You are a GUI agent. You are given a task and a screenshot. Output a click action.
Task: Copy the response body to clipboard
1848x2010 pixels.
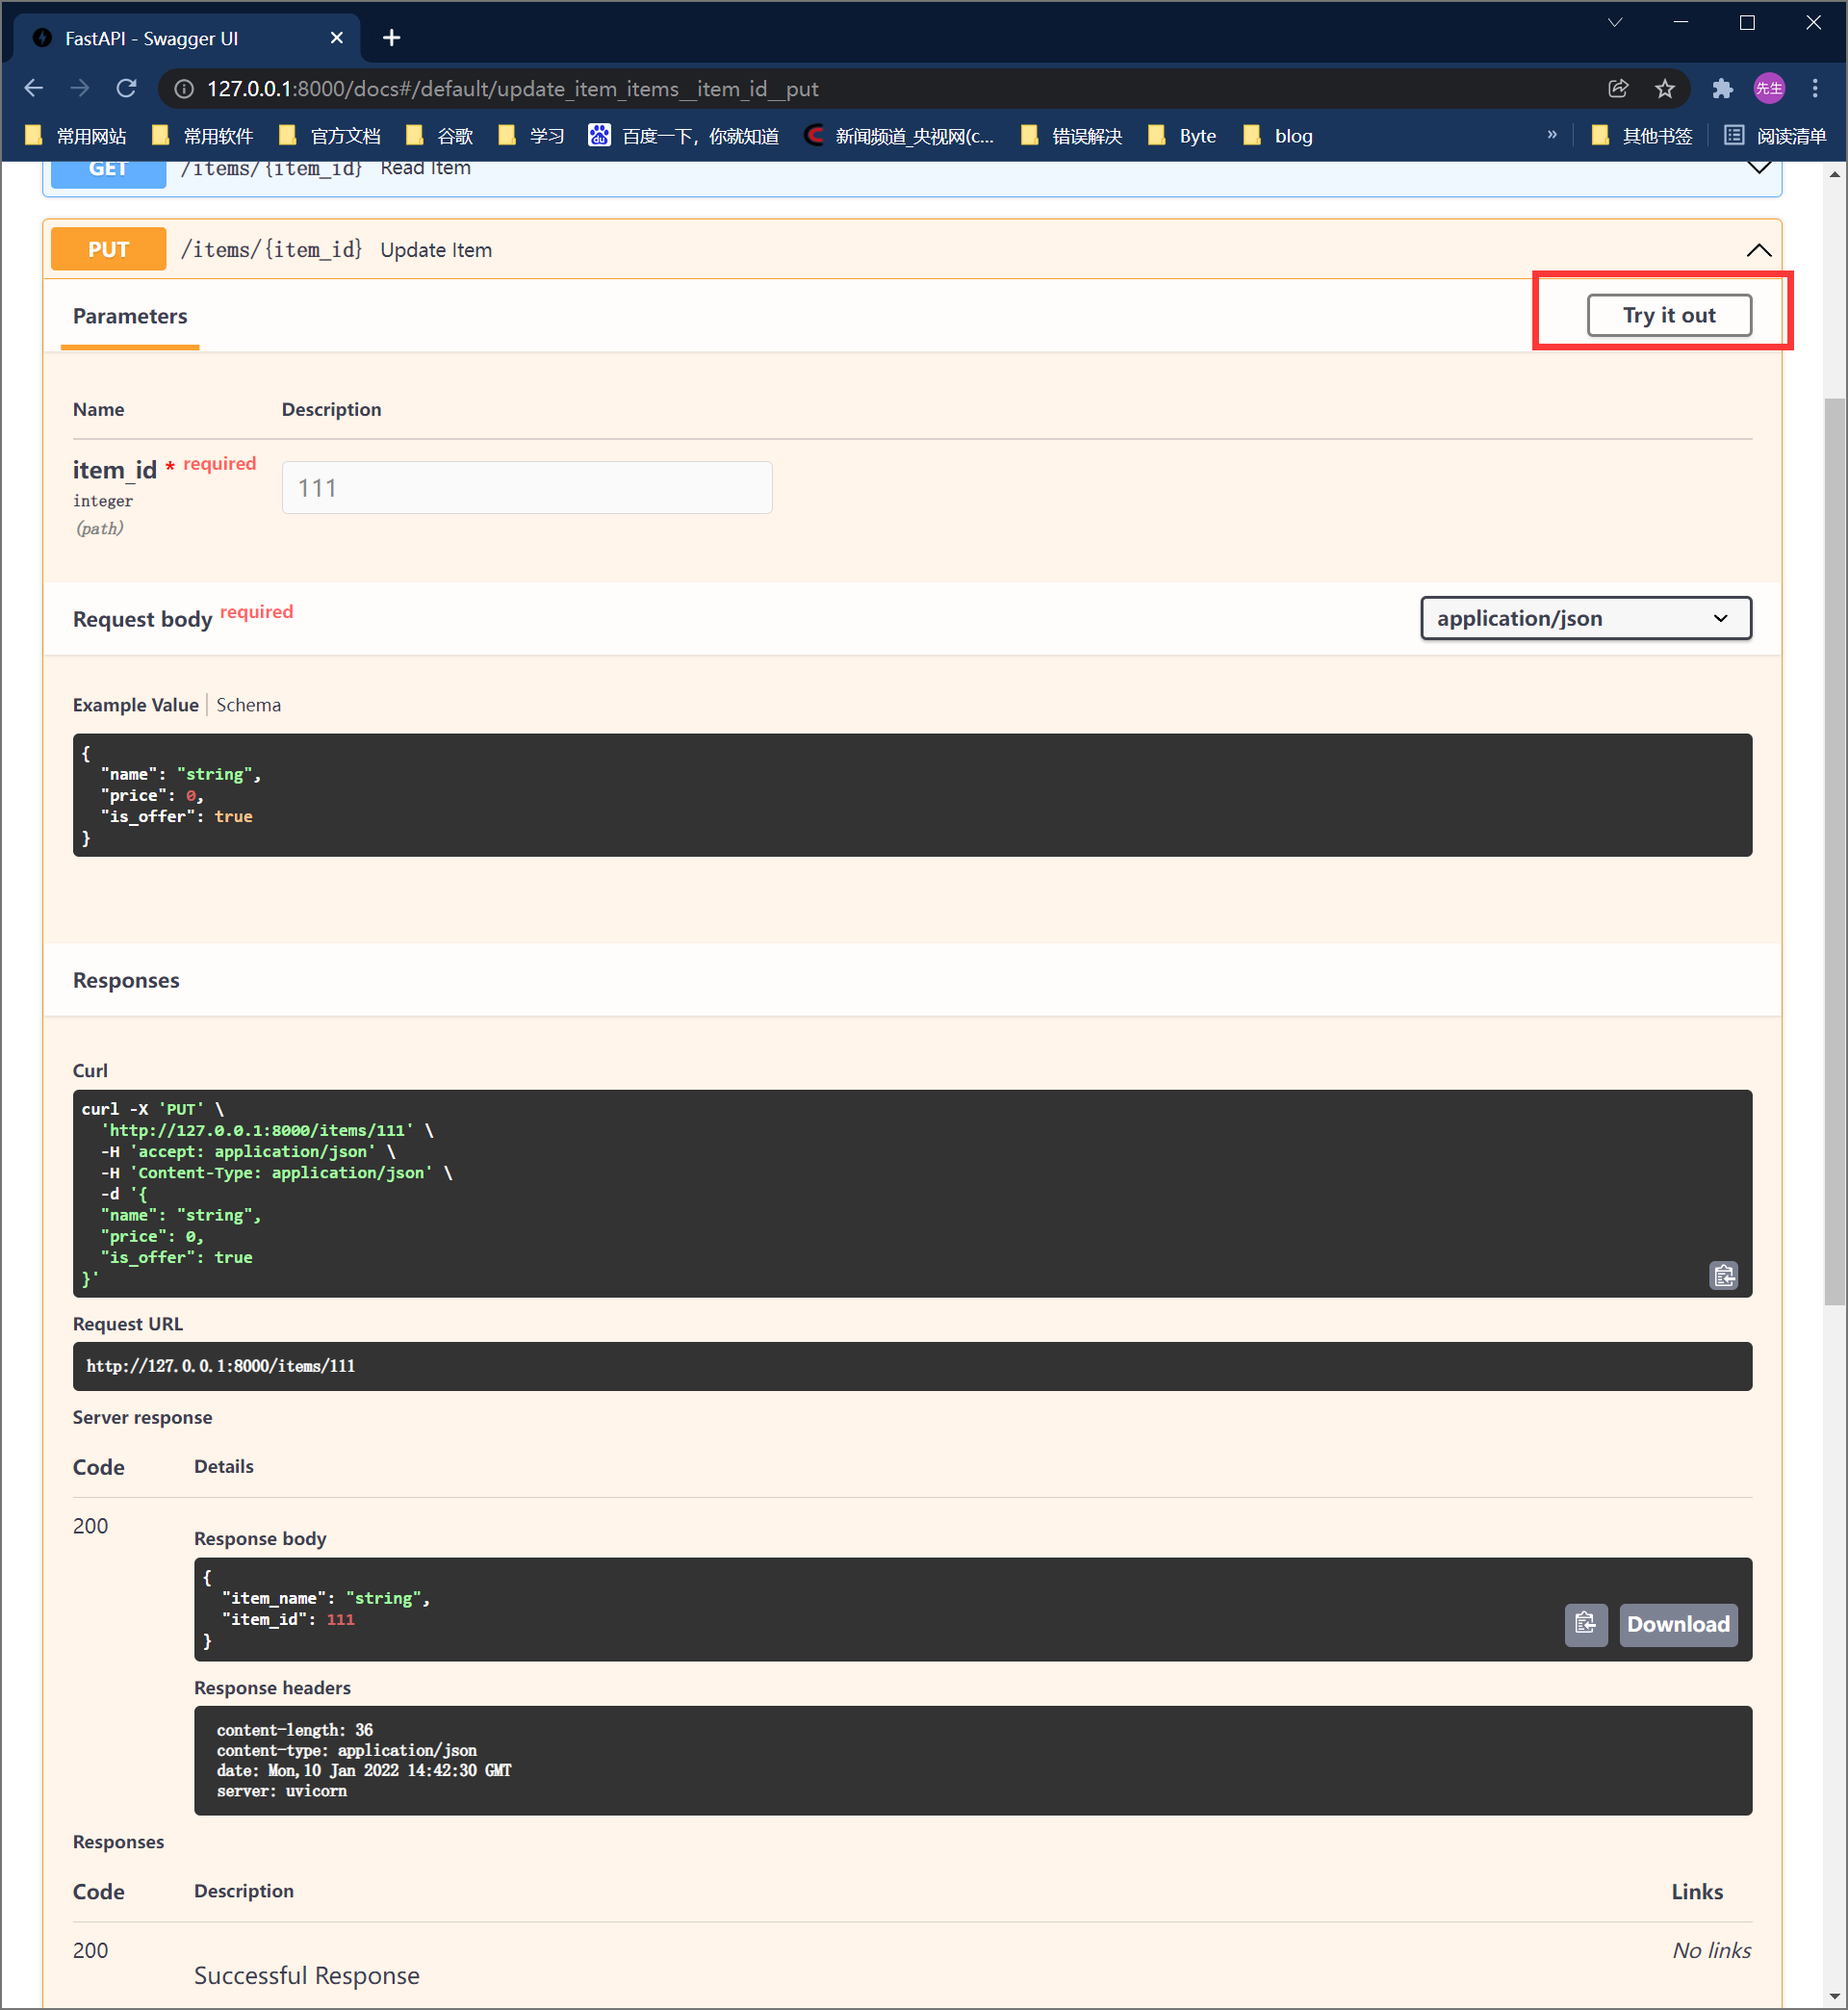point(1585,1623)
